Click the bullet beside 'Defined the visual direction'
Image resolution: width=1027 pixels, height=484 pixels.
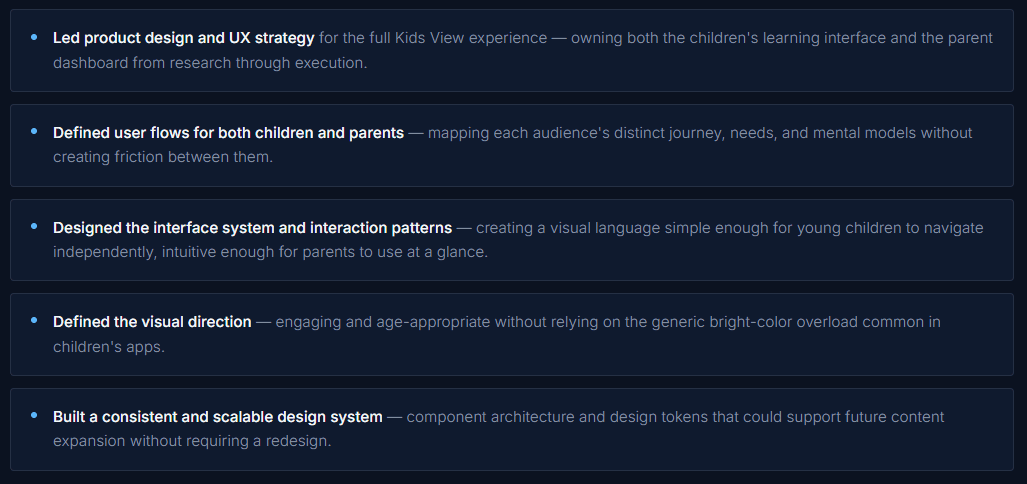(34, 322)
